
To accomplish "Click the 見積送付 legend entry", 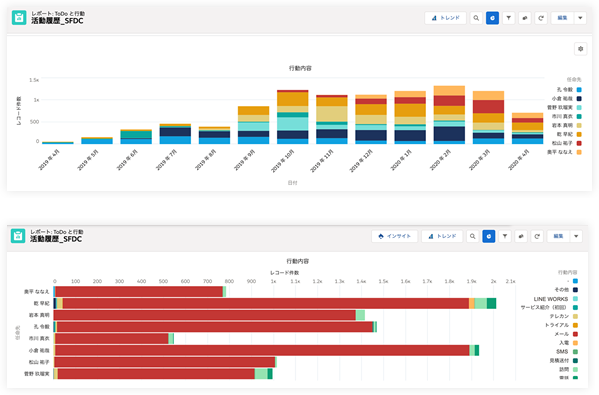I will coord(563,360).
